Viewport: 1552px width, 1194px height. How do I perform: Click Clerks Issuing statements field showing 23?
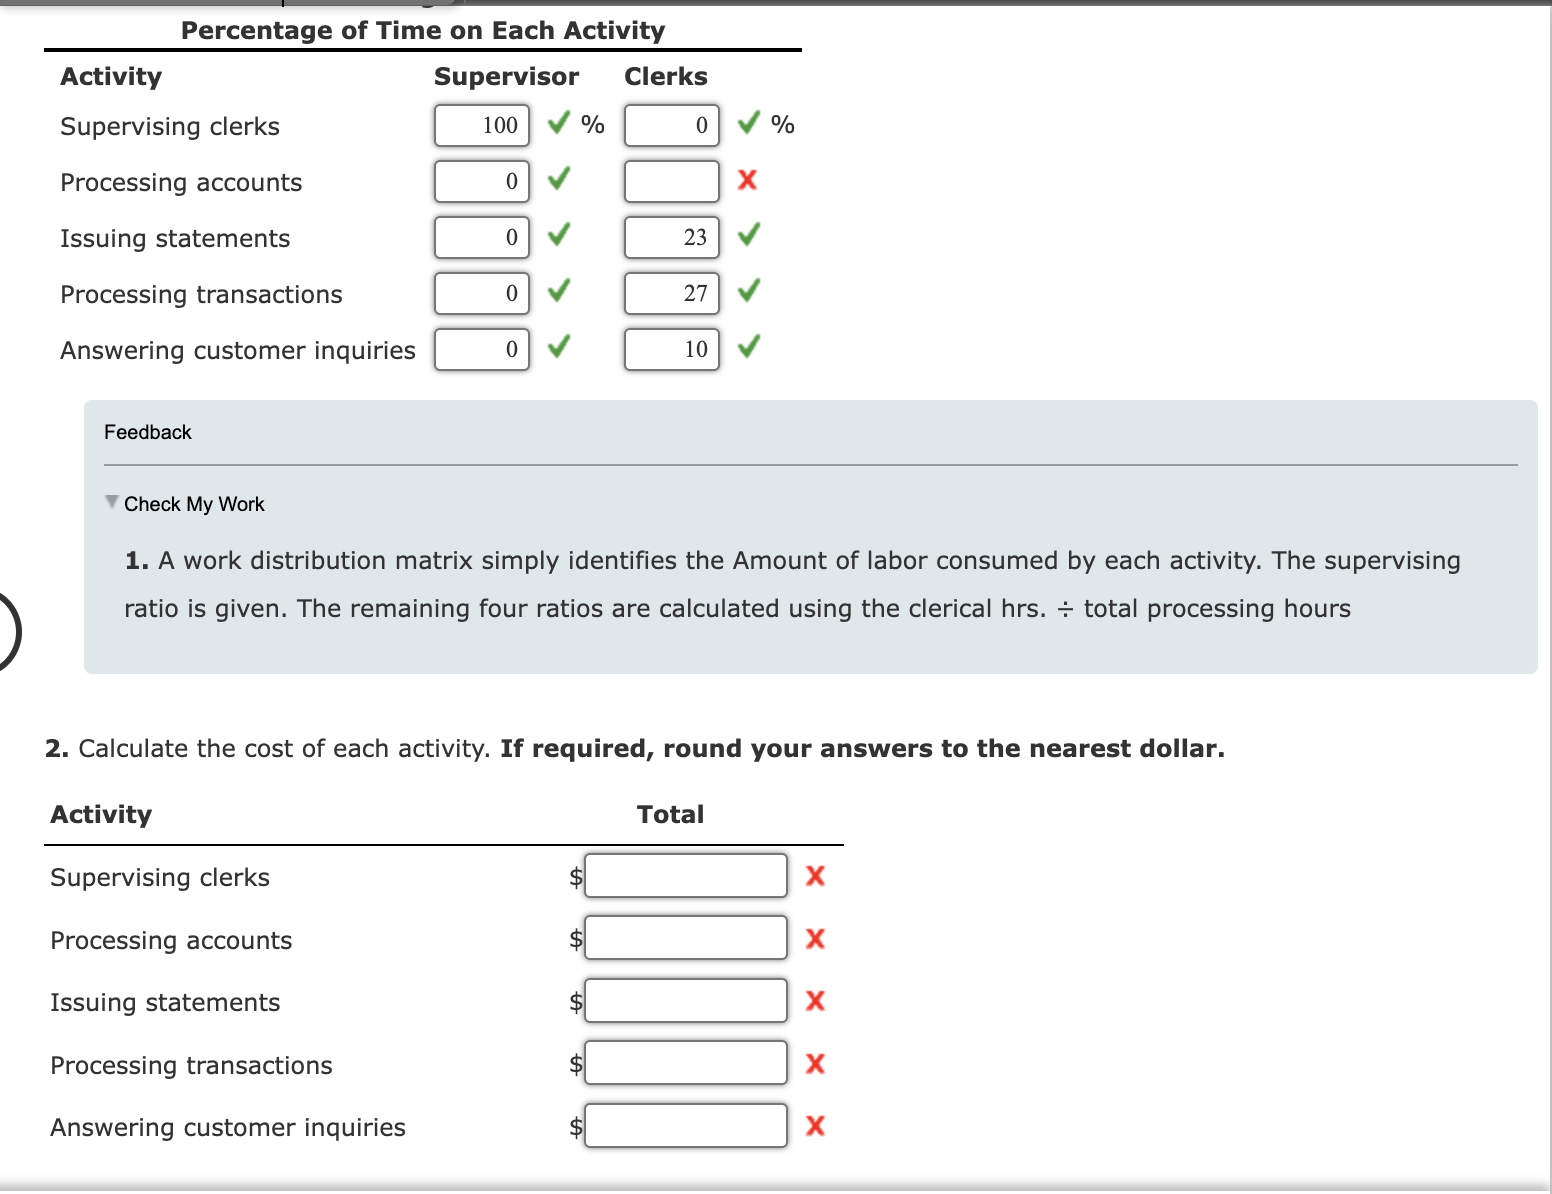[x=672, y=237]
